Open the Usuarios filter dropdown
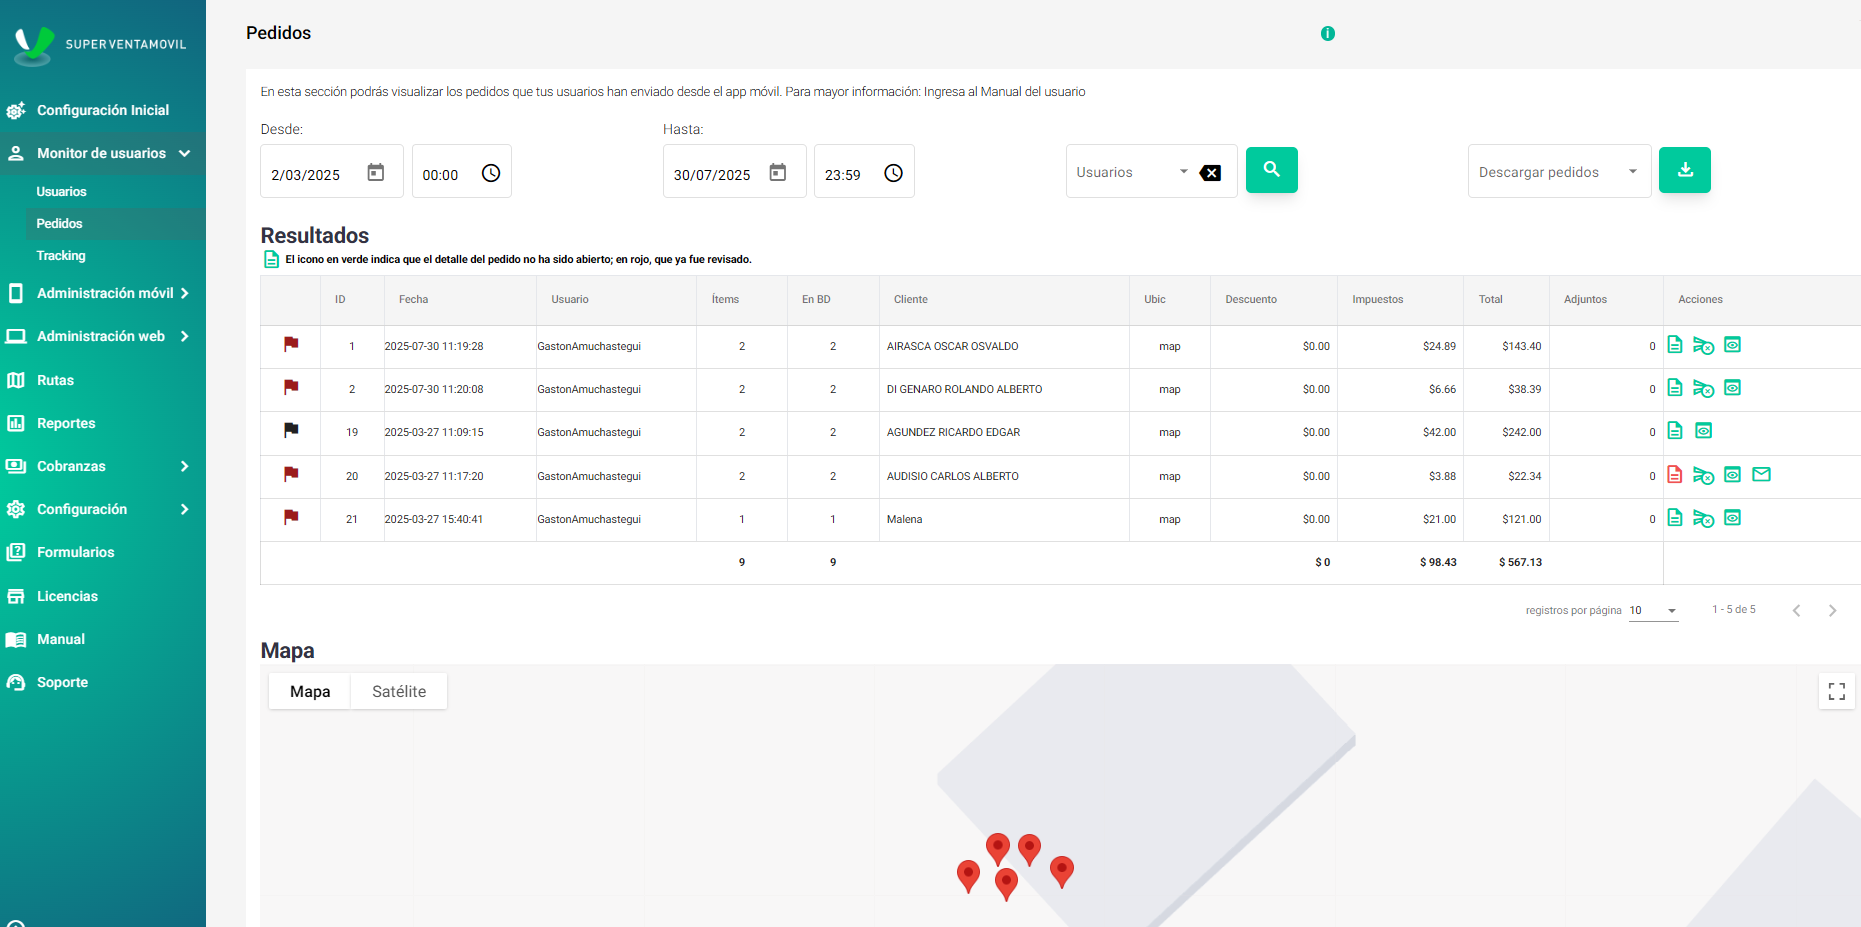Viewport: 1861px width, 927px height. pos(1132,172)
